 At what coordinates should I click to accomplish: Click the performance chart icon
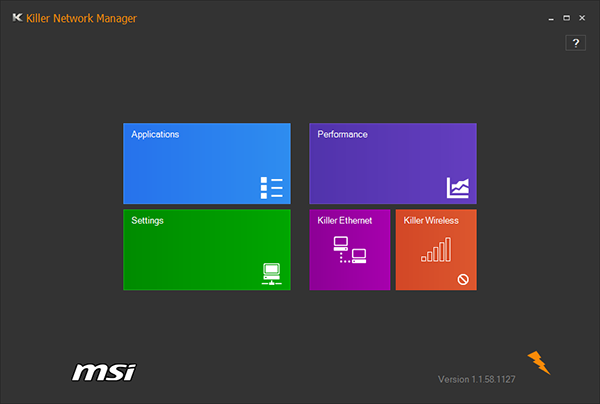[x=458, y=187]
